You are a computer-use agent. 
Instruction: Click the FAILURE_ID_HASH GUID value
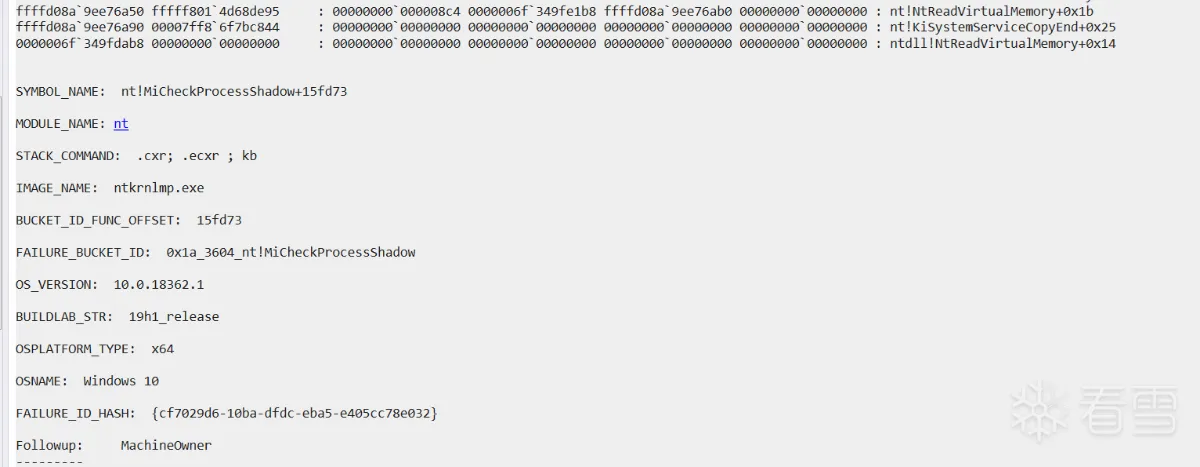294,413
